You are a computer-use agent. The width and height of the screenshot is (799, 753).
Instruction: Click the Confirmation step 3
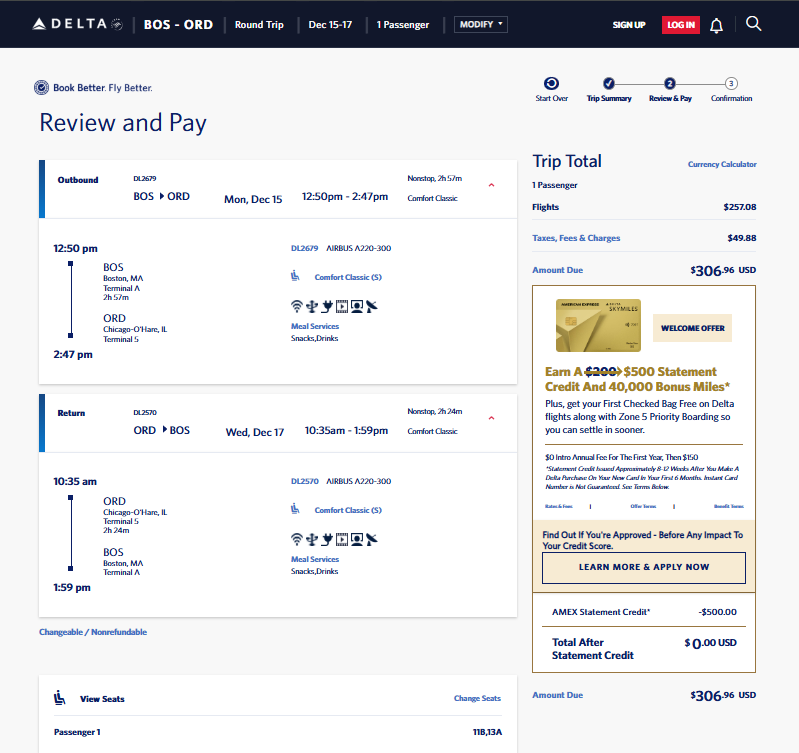click(x=731, y=89)
